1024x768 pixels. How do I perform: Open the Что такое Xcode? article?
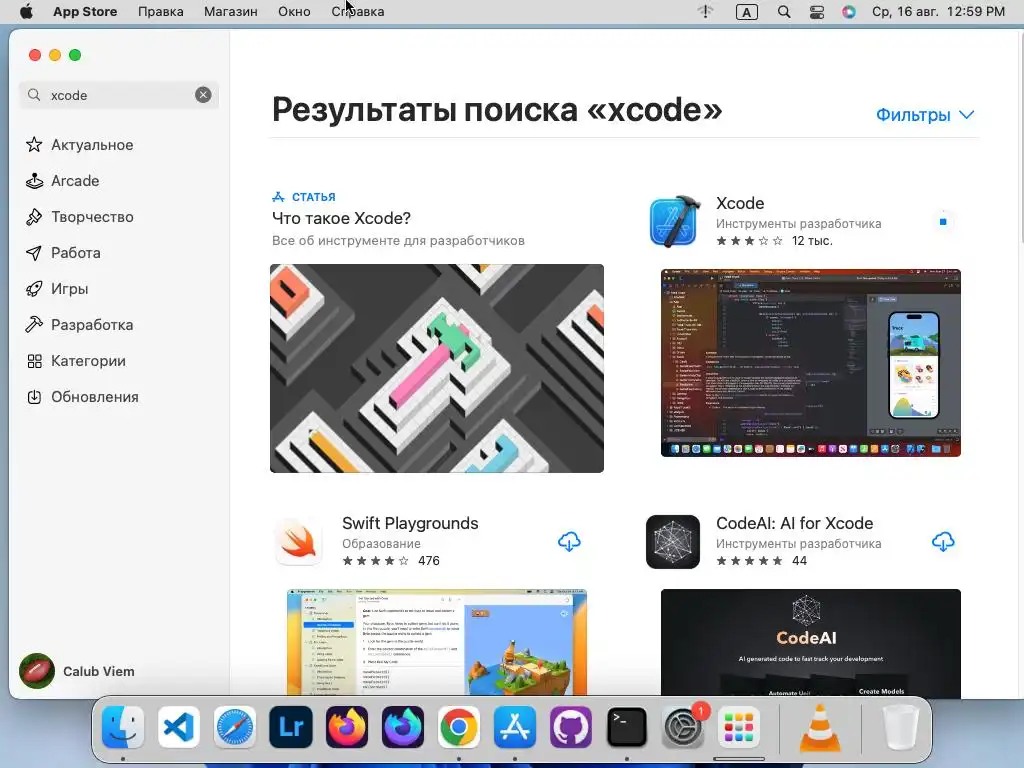coord(342,218)
